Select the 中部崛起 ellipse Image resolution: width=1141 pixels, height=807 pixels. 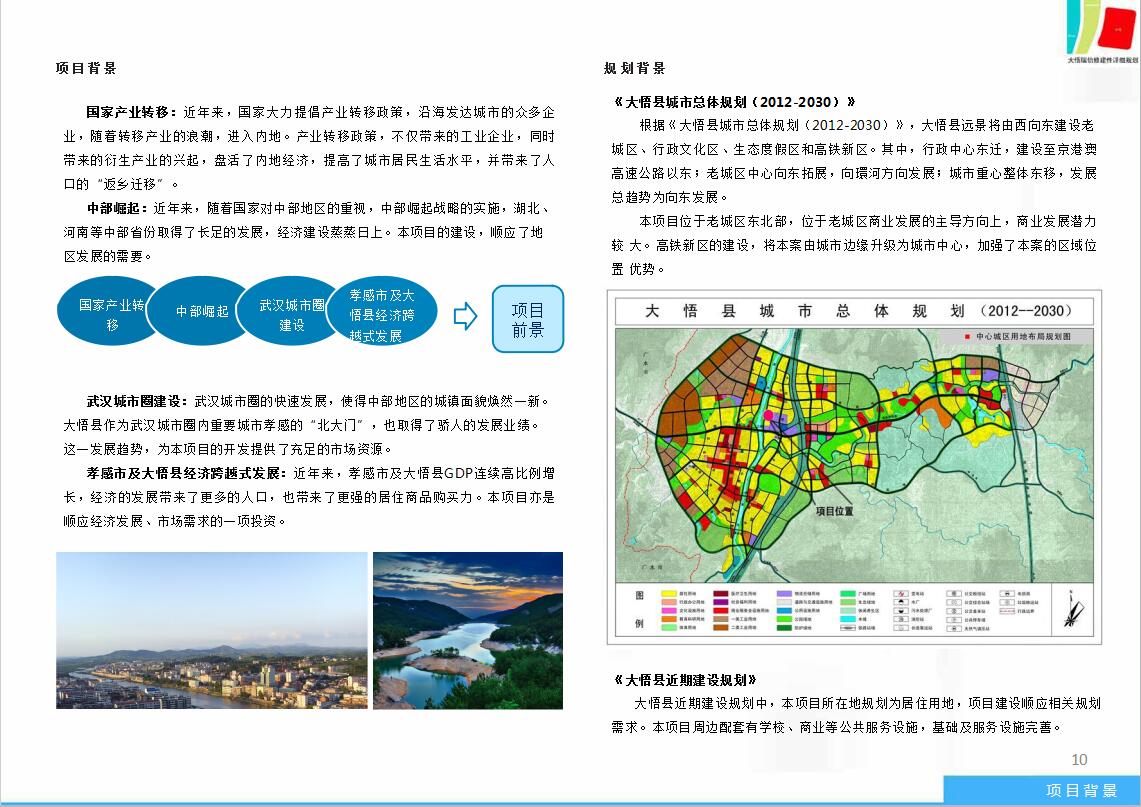tap(202, 311)
